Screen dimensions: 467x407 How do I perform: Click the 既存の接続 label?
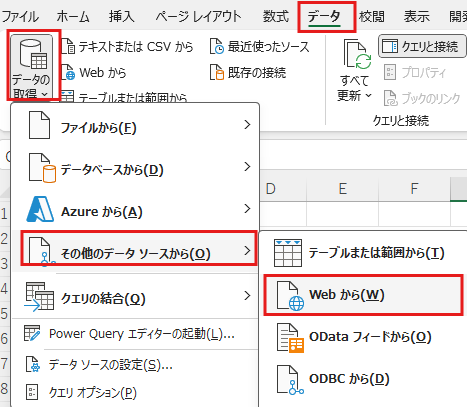click(257, 72)
